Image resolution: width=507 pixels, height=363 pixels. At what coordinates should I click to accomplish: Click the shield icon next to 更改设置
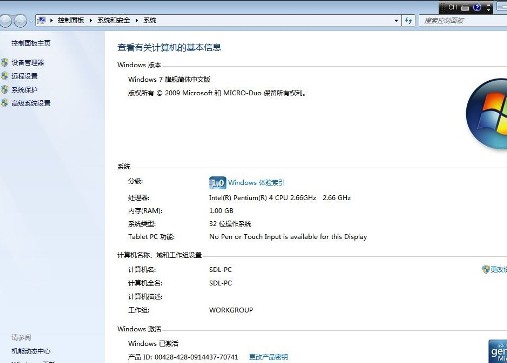tap(486, 269)
